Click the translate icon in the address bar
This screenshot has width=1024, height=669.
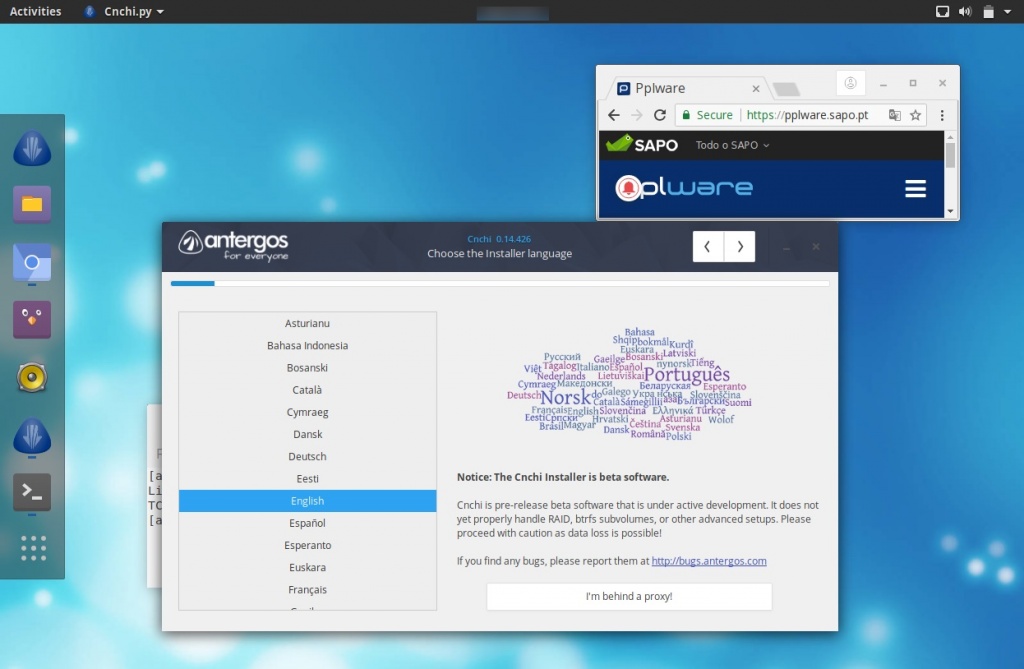click(x=895, y=115)
